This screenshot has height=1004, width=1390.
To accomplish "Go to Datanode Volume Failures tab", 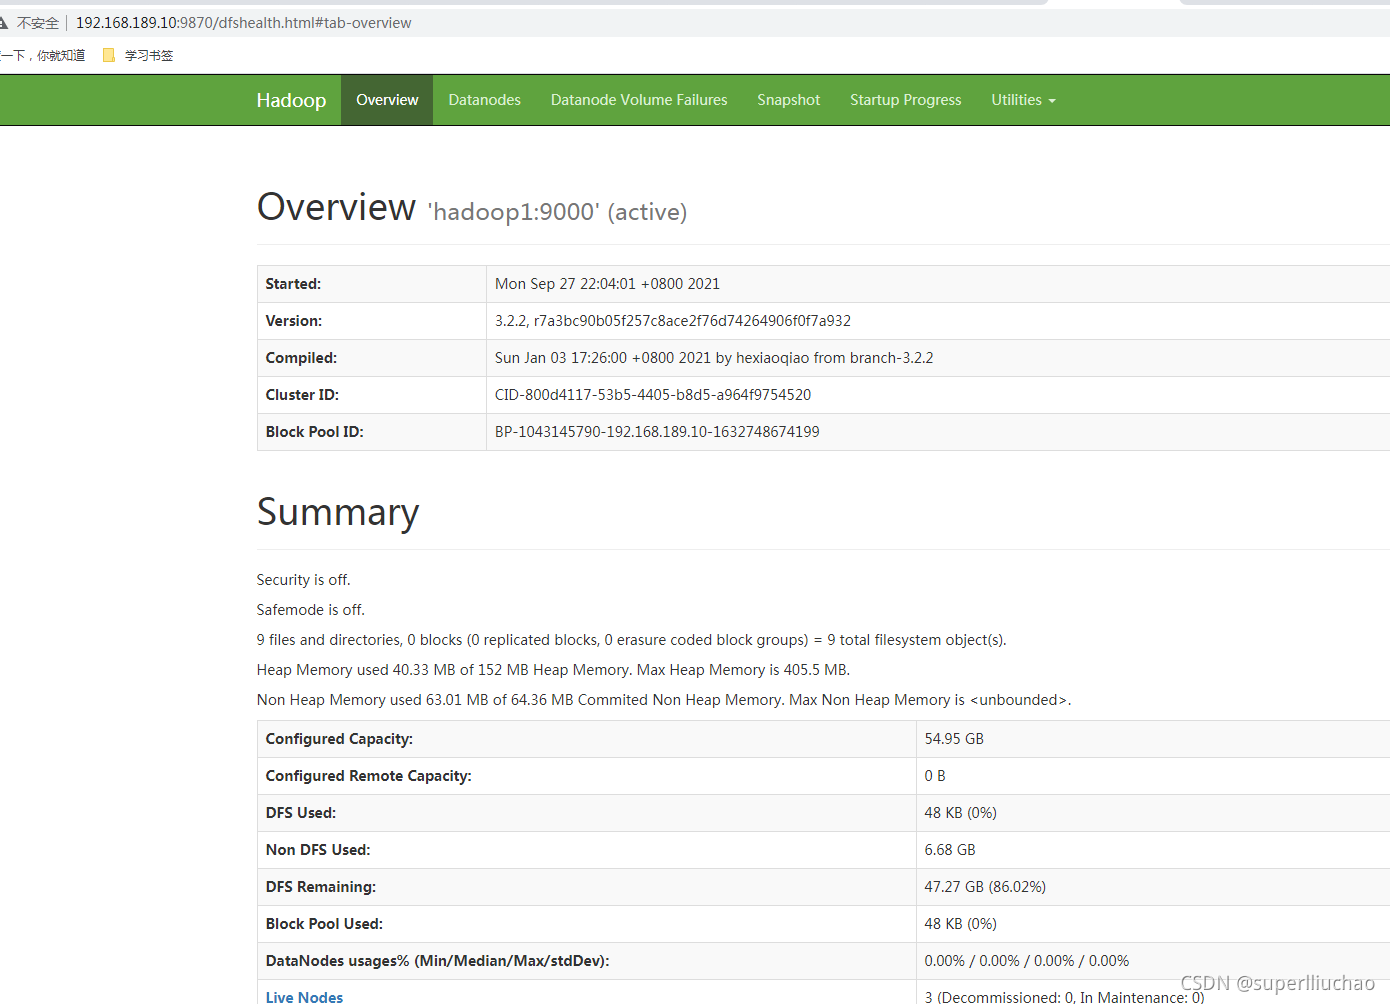I will point(639,100).
